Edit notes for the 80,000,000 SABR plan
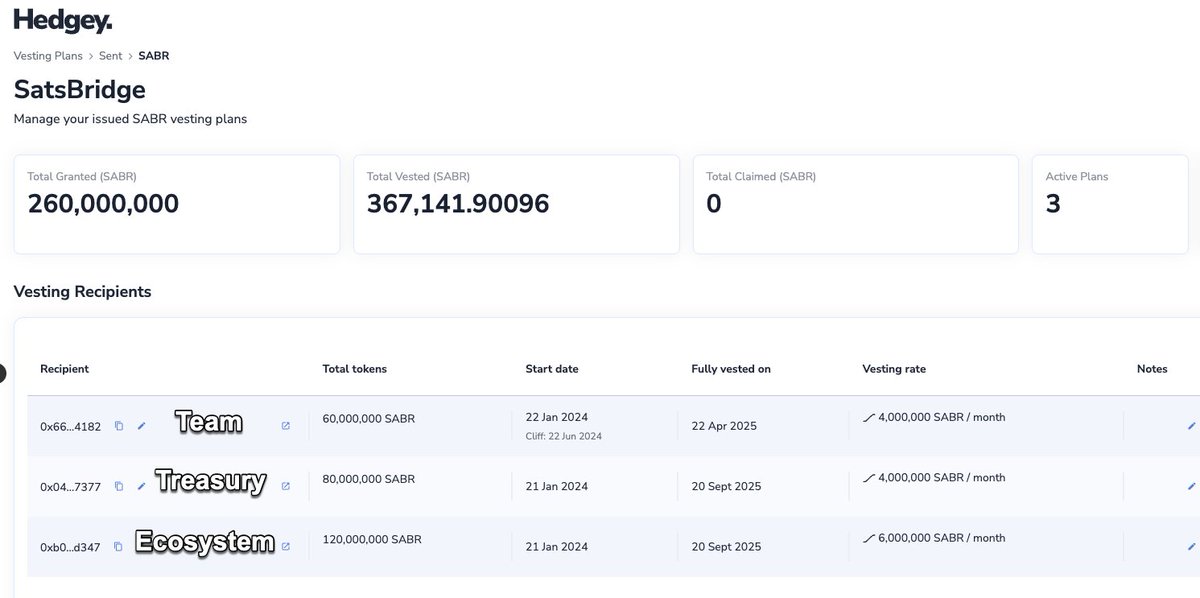The image size is (1200, 598). [x=1191, y=486]
